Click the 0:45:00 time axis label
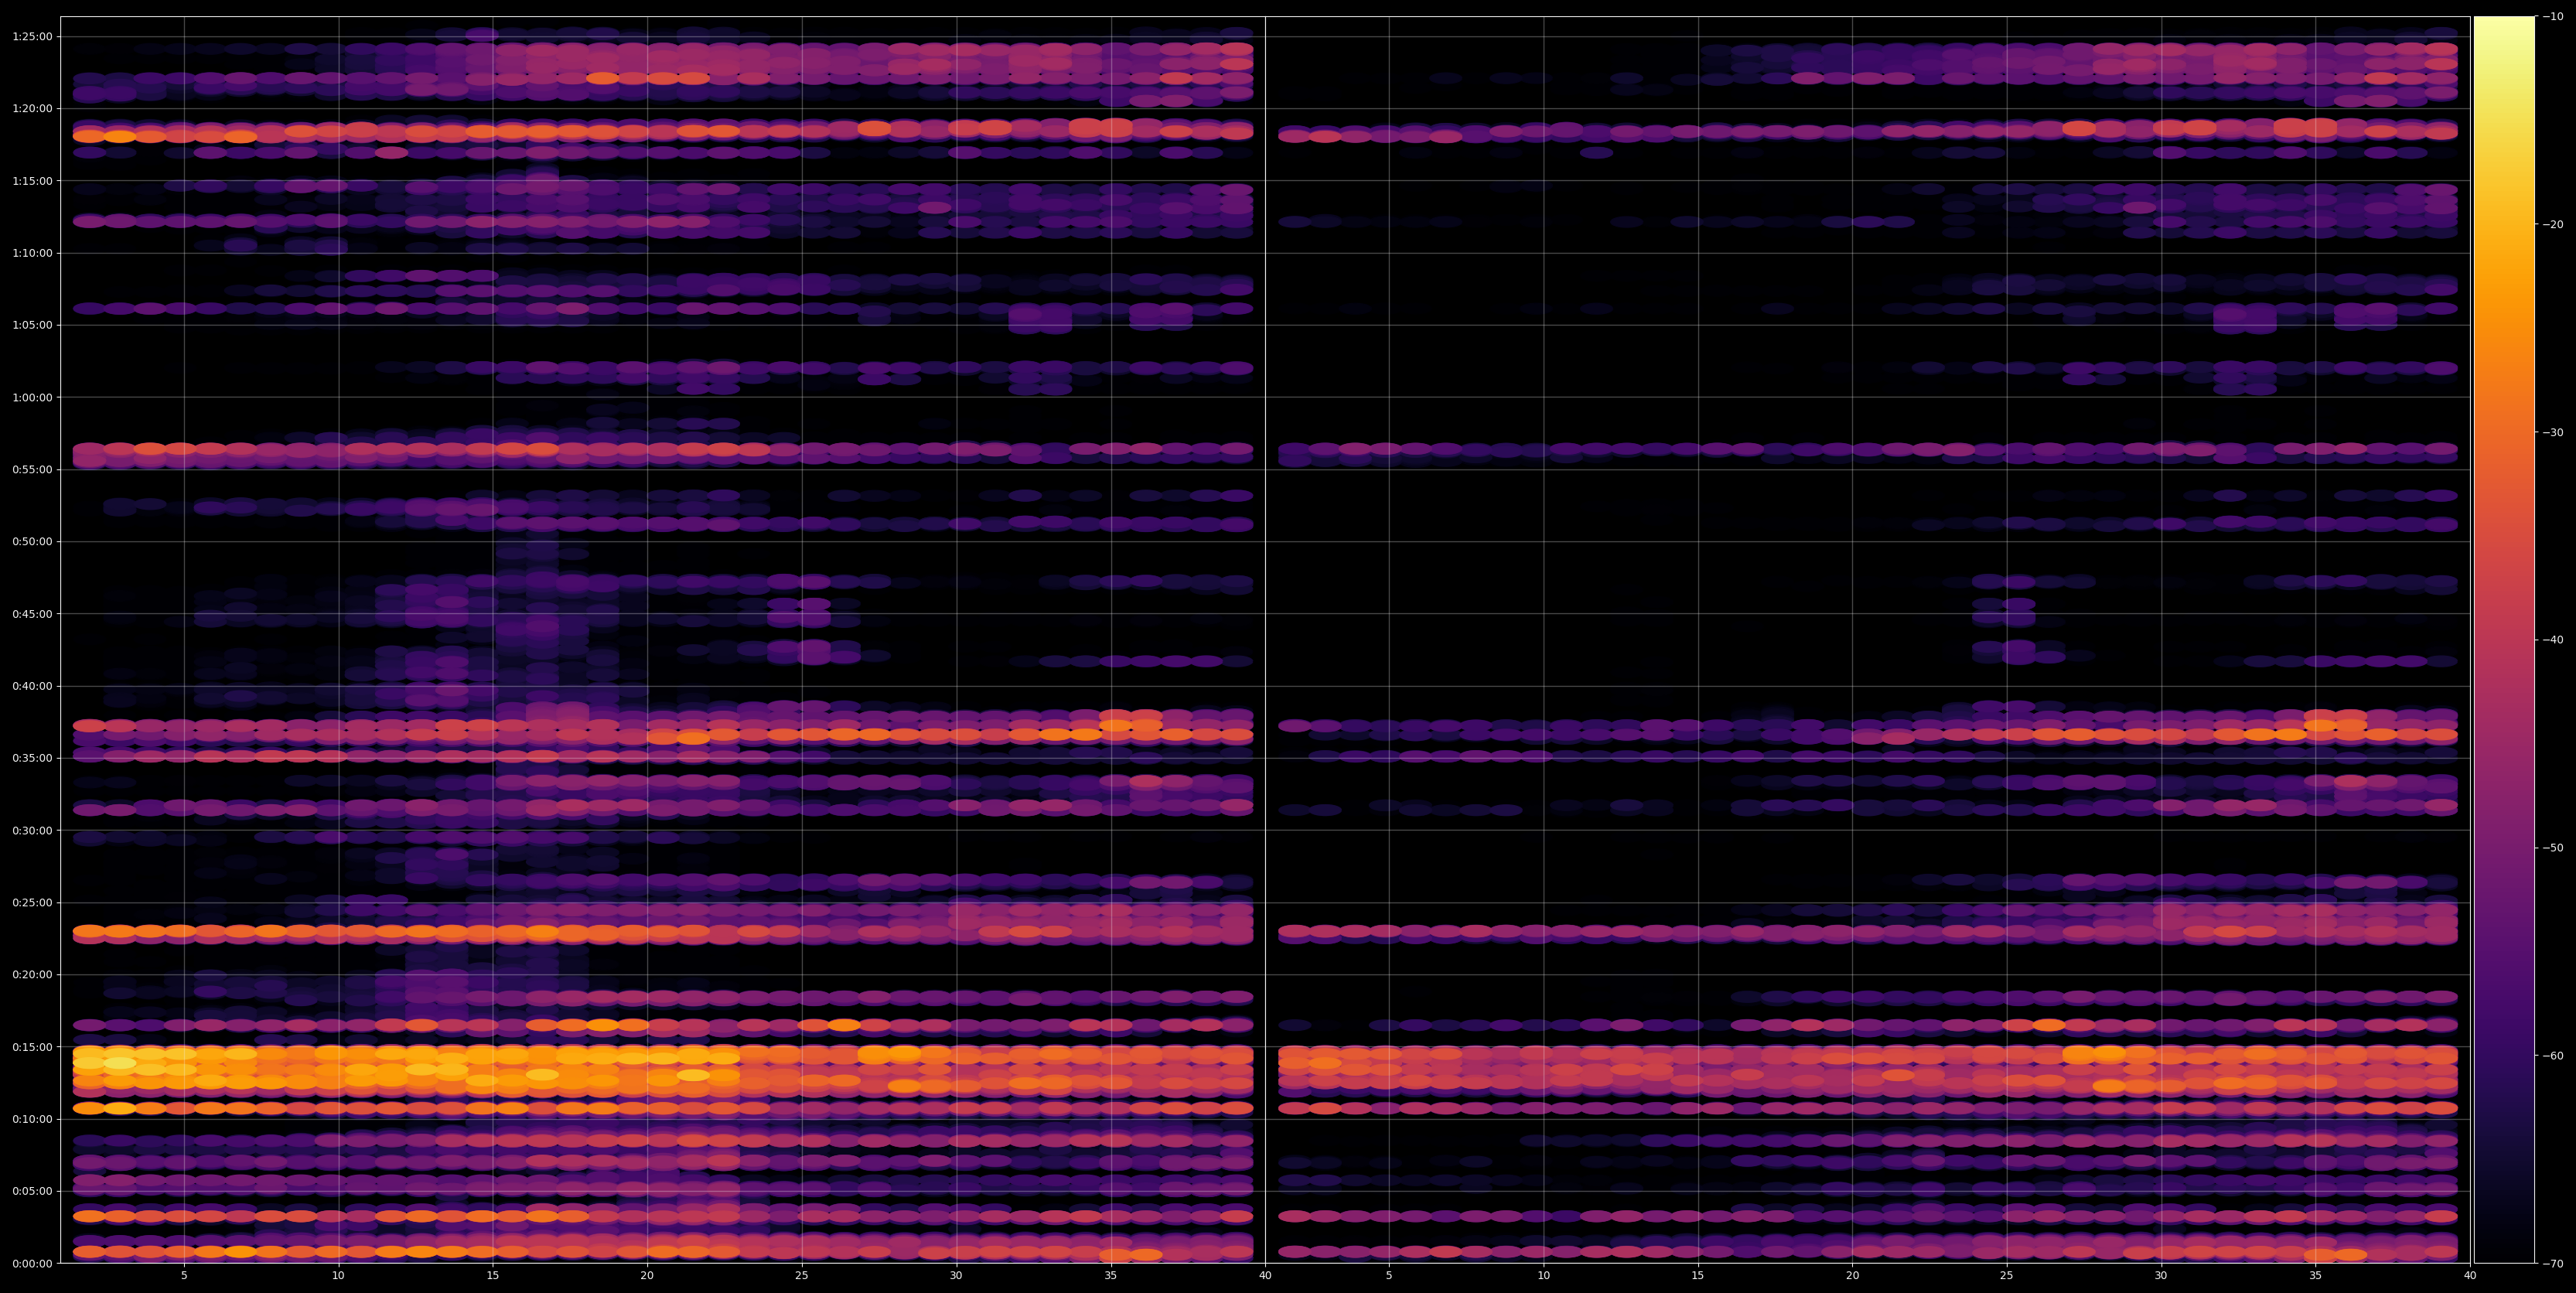Image resolution: width=2576 pixels, height=1293 pixels. tap(32, 614)
